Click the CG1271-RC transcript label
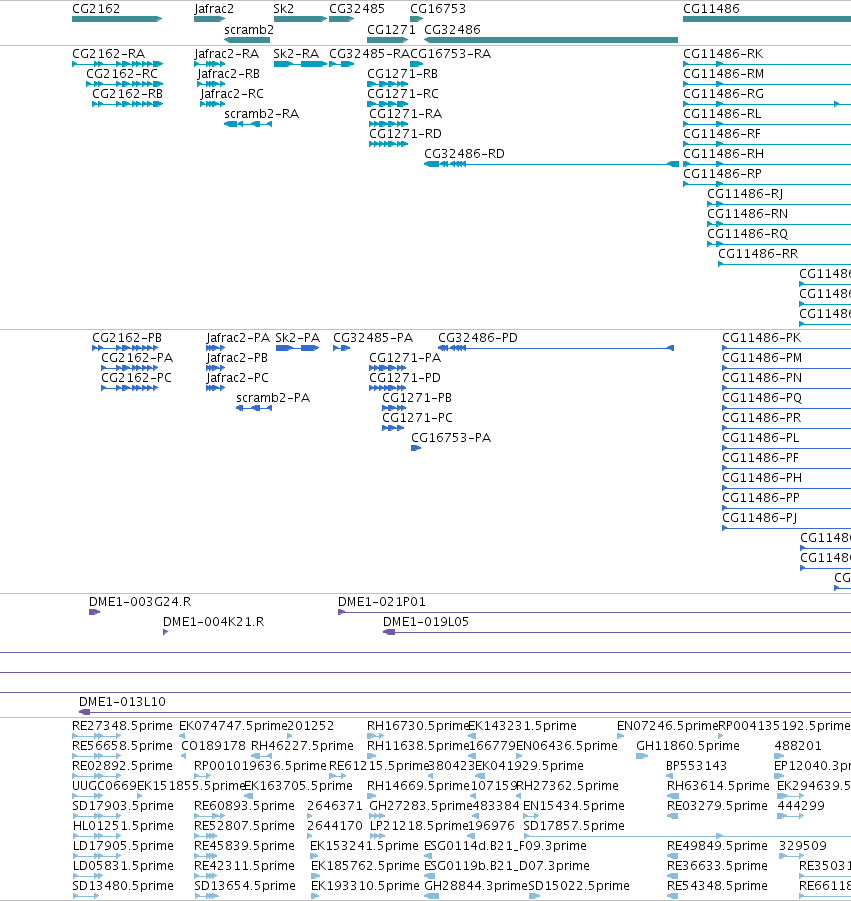 [x=403, y=94]
